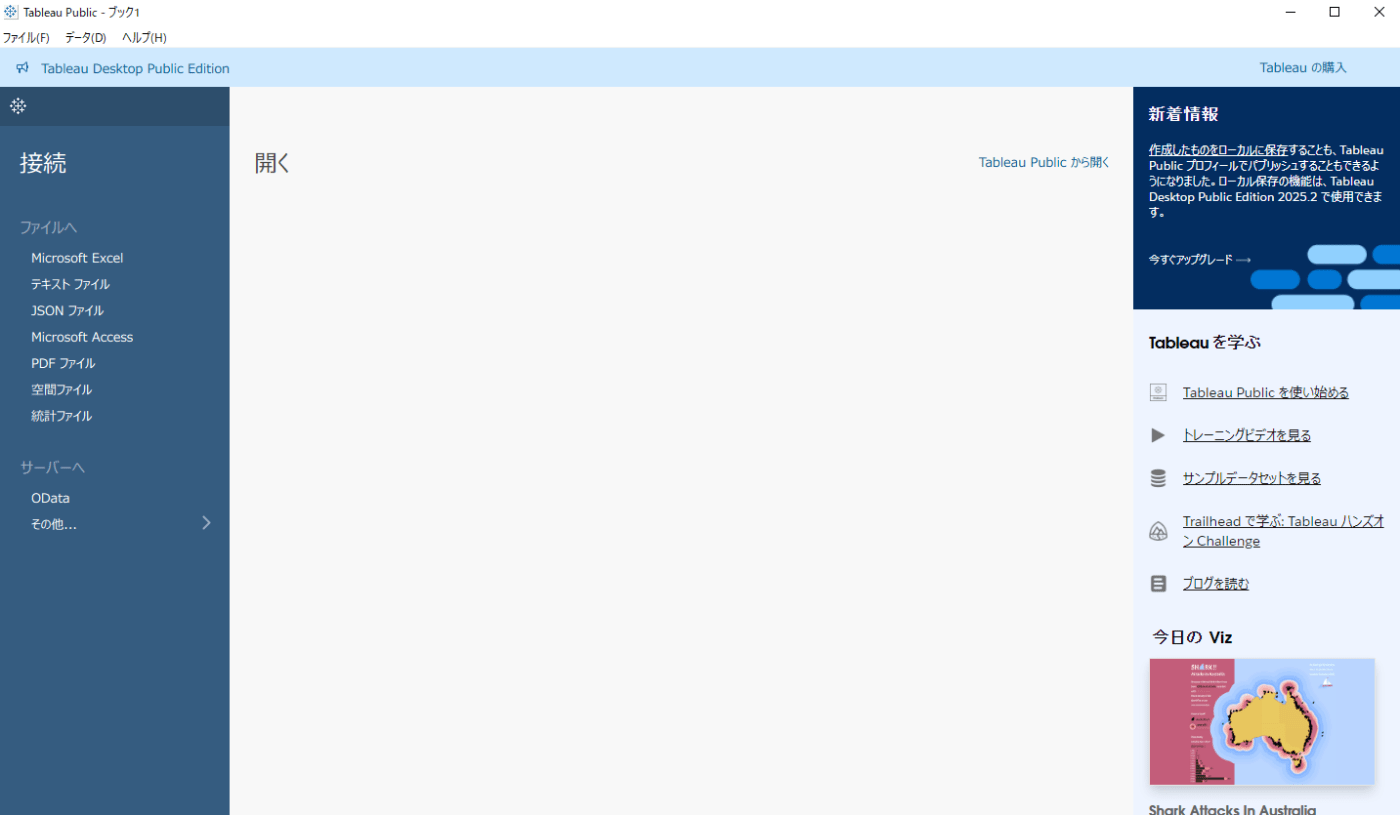Click the database icon beside サンプルデータセットを見る

click(1158, 478)
